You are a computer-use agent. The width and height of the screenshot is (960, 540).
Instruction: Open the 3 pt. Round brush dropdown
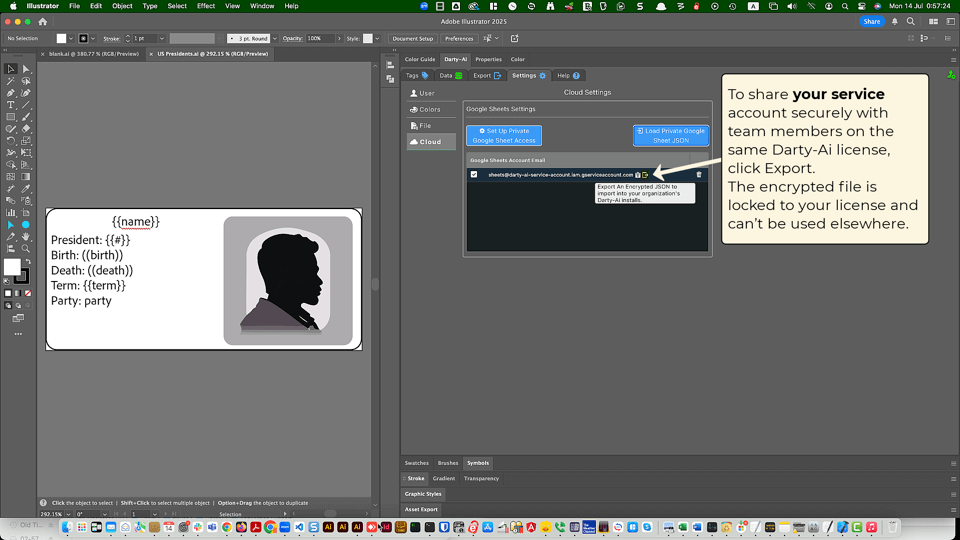[x=274, y=39]
